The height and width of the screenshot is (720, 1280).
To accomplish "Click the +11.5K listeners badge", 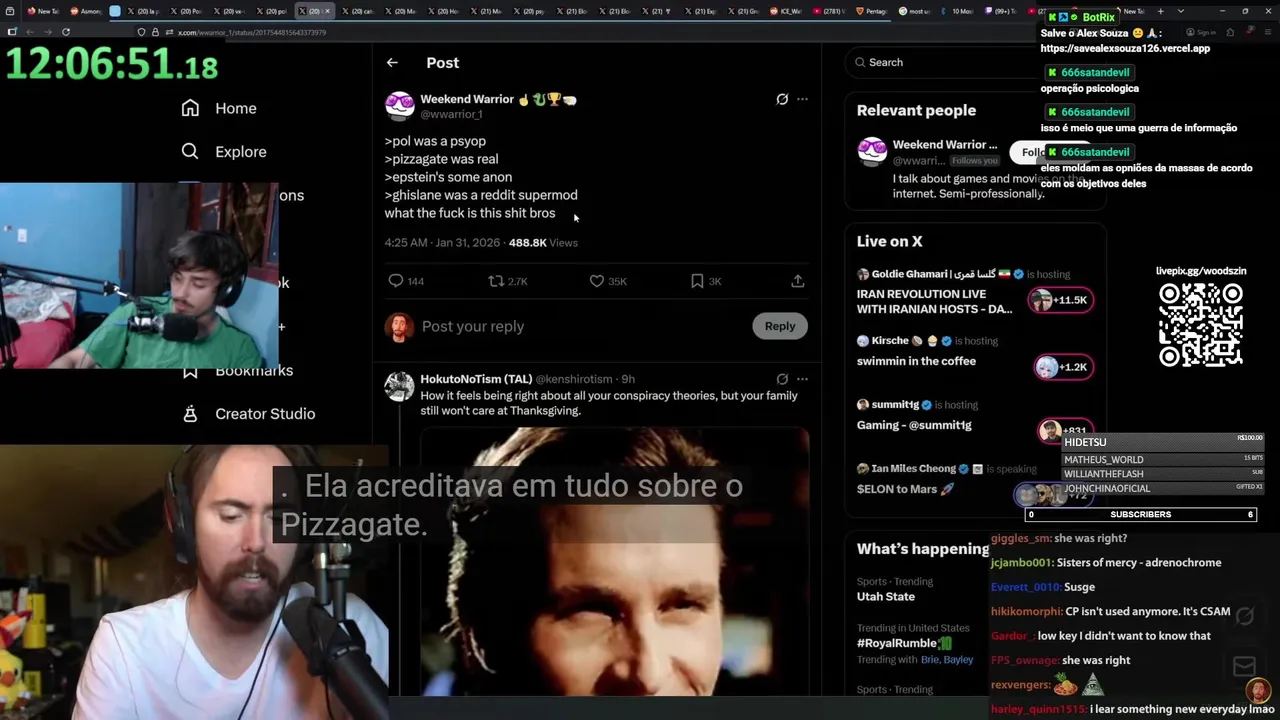I will point(1060,300).
